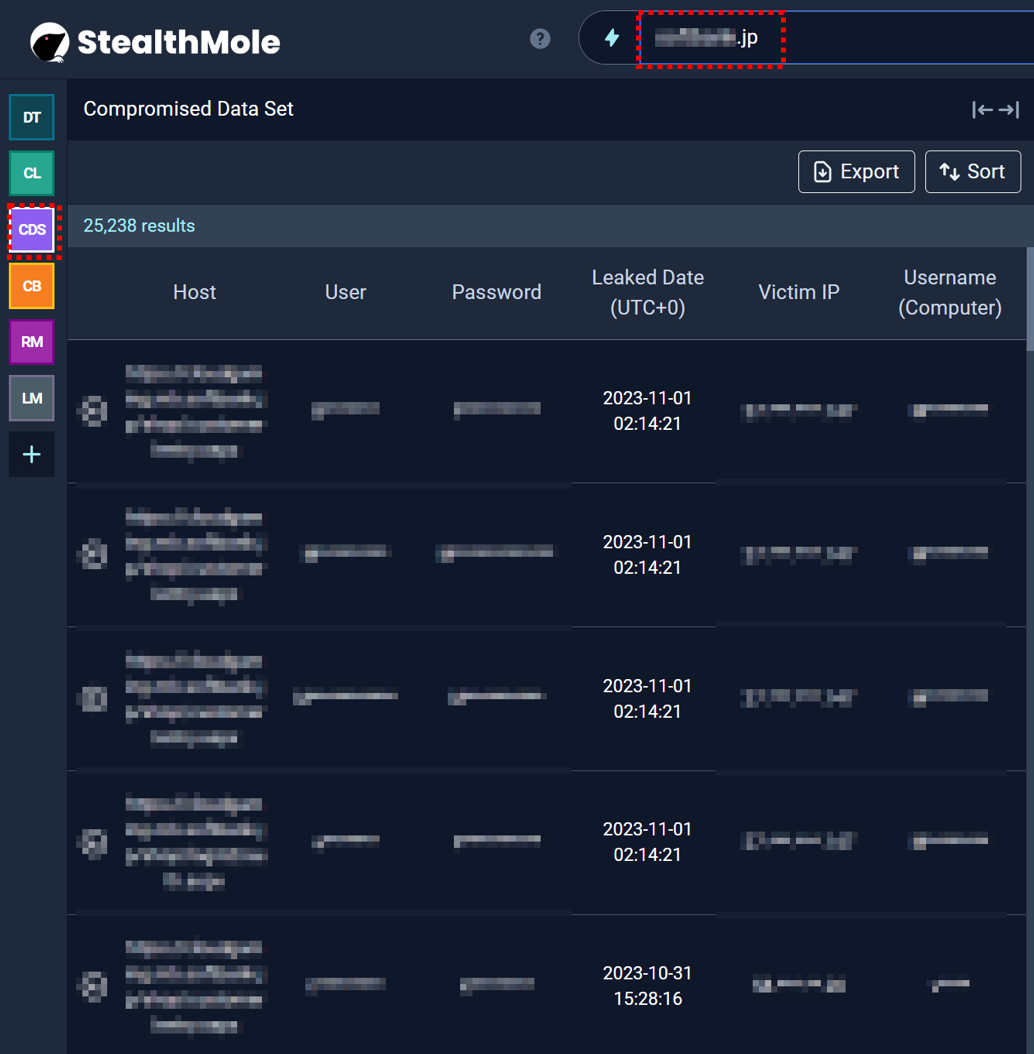Click the Password column header
Screen dimensions: 1034x1054
point(496,293)
